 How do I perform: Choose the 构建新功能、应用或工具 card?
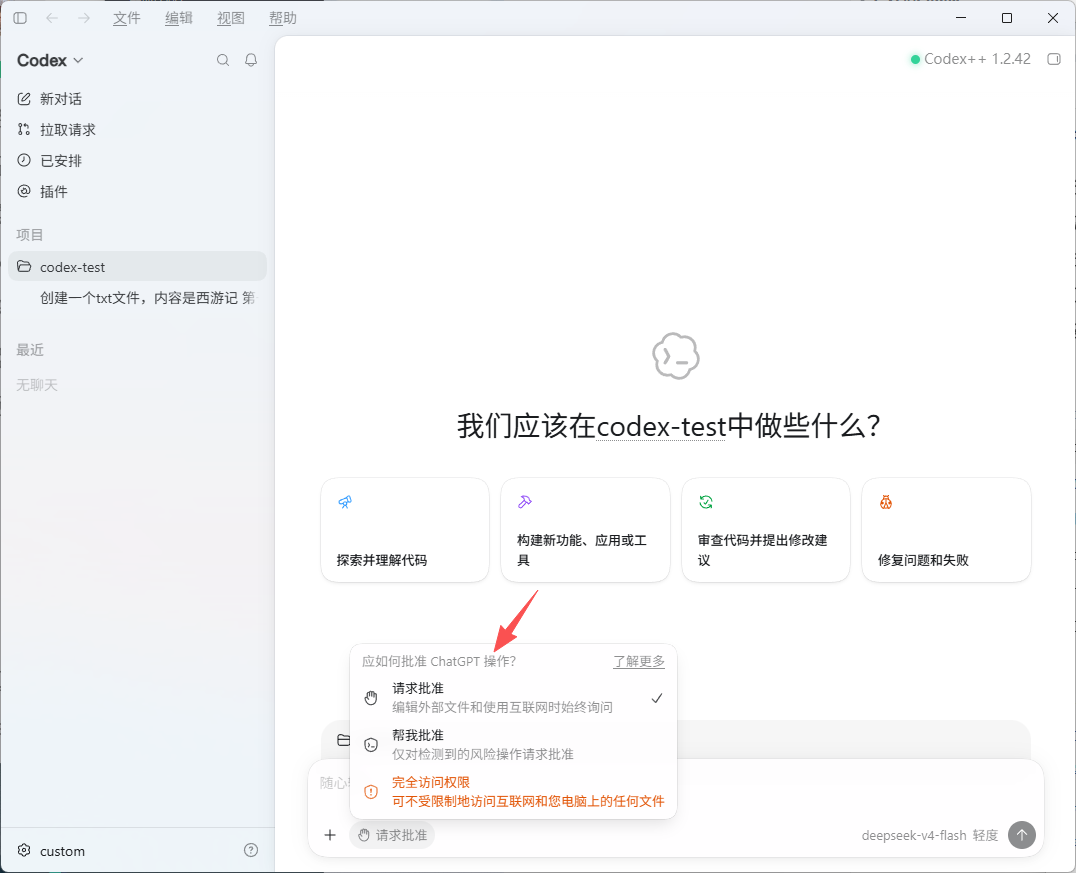585,530
